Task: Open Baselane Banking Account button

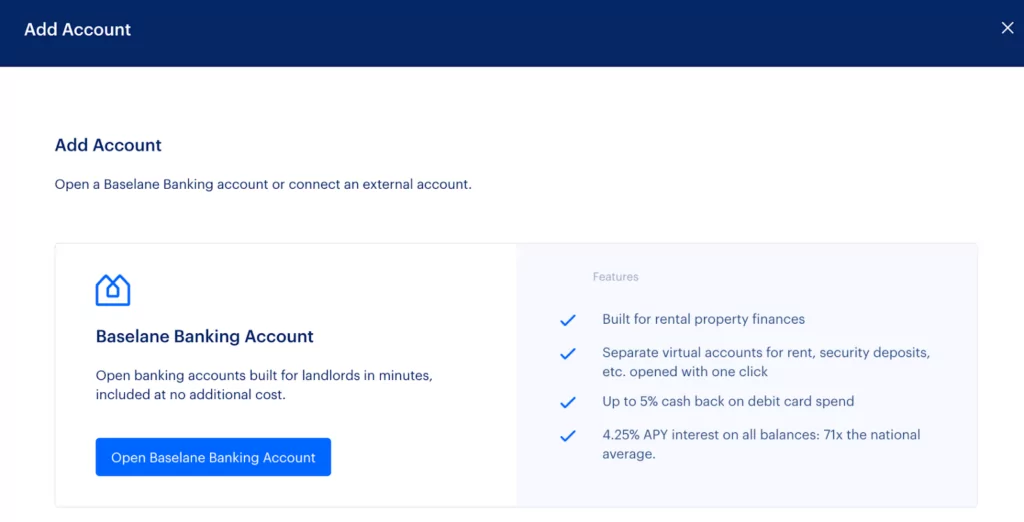Action: (x=213, y=457)
